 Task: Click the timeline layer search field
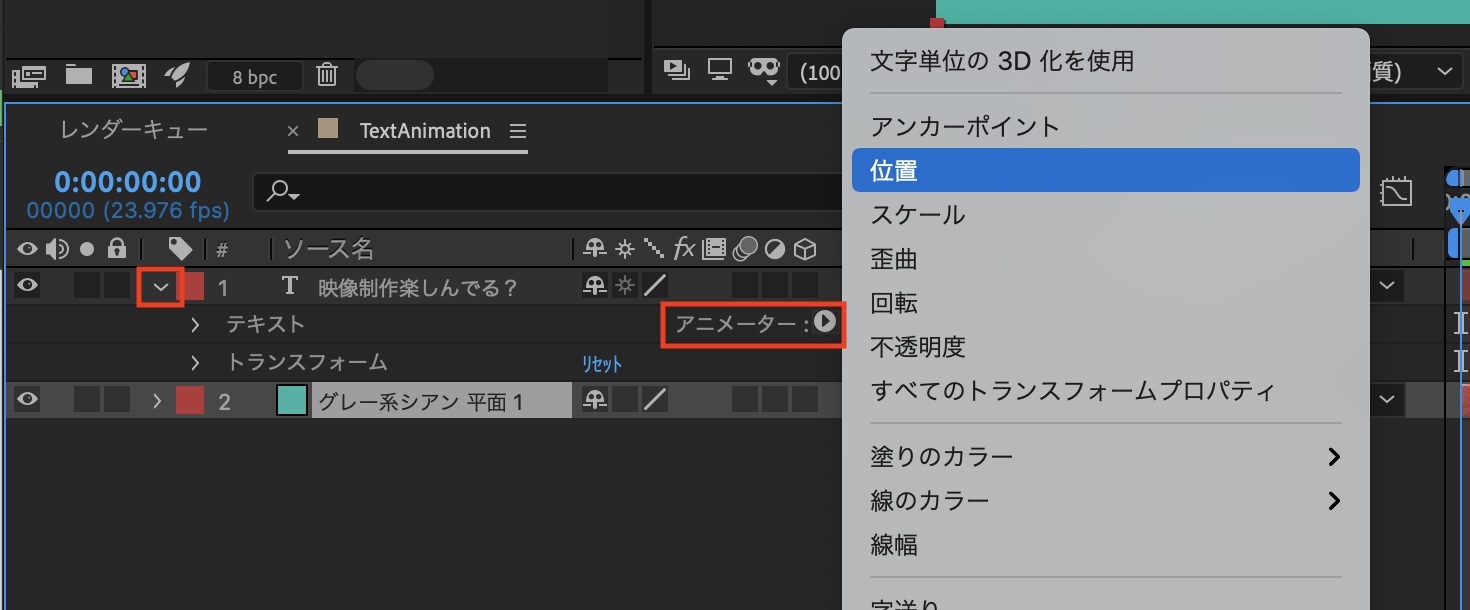(x=546, y=191)
